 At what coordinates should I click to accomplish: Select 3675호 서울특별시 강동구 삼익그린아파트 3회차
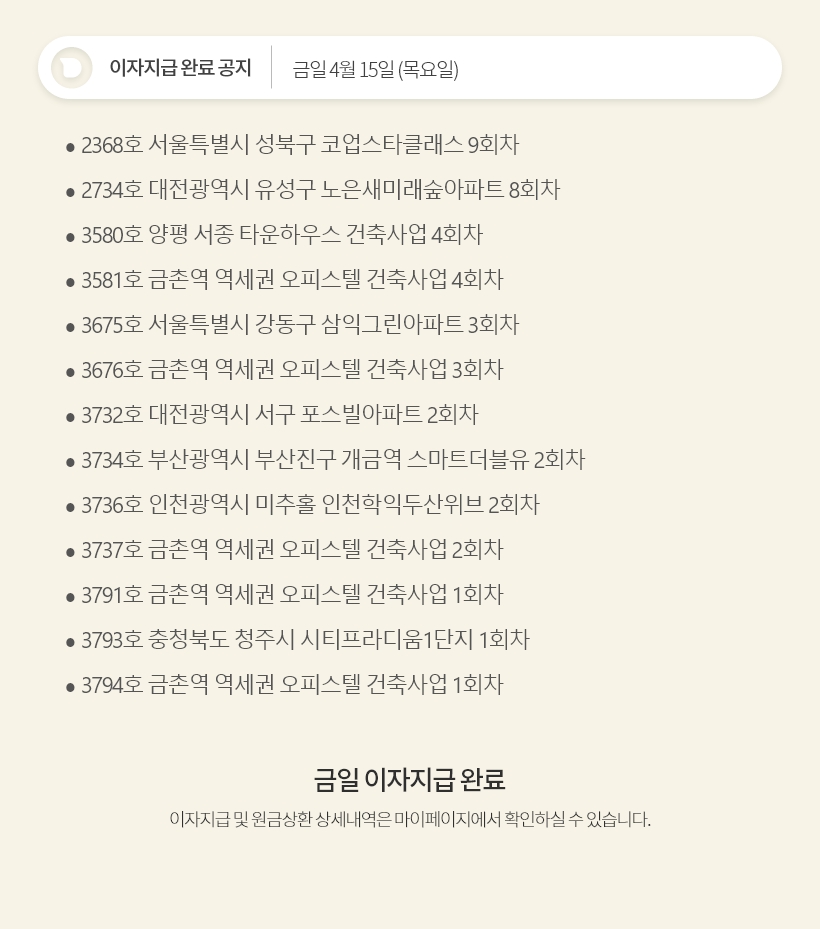(x=300, y=325)
